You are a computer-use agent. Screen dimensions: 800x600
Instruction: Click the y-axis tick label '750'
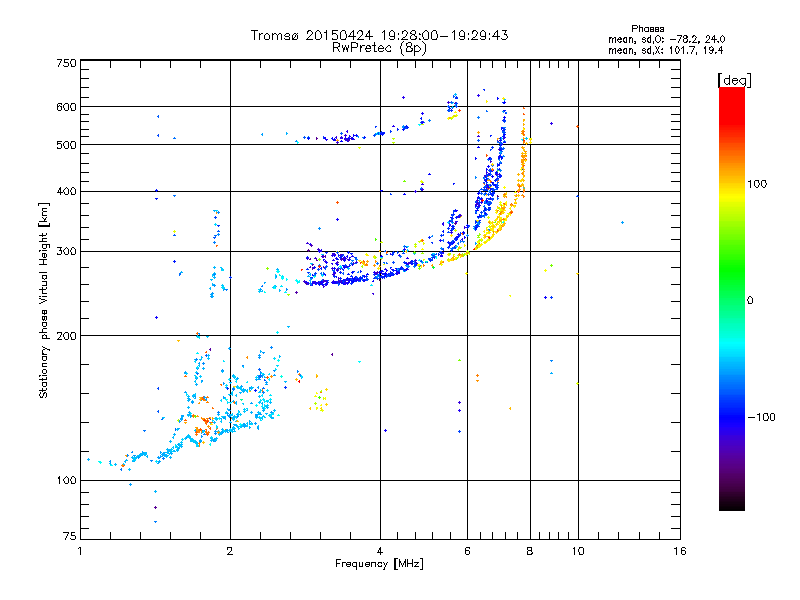click(x=66, y=63)
